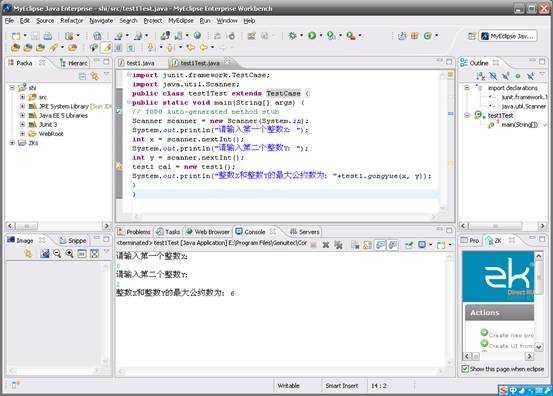Switch to the Servers tab
This screenshot has width=553, height=396.
(305, 232)
